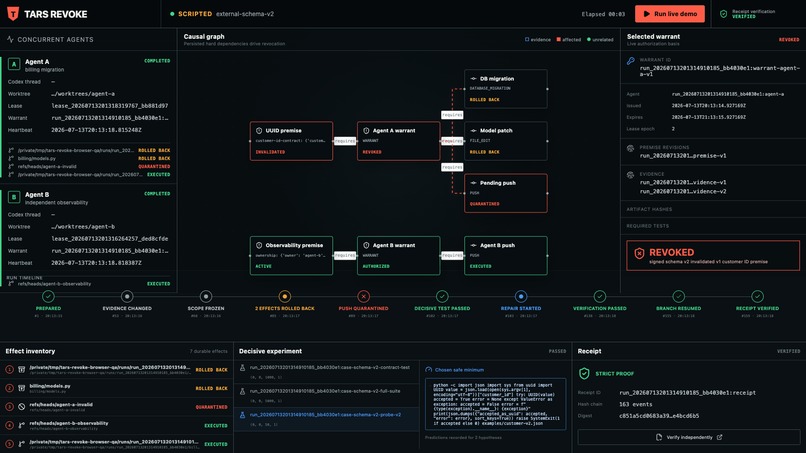
Task: Jump to the Prepared timeline marker
Action: pos(48,296)
